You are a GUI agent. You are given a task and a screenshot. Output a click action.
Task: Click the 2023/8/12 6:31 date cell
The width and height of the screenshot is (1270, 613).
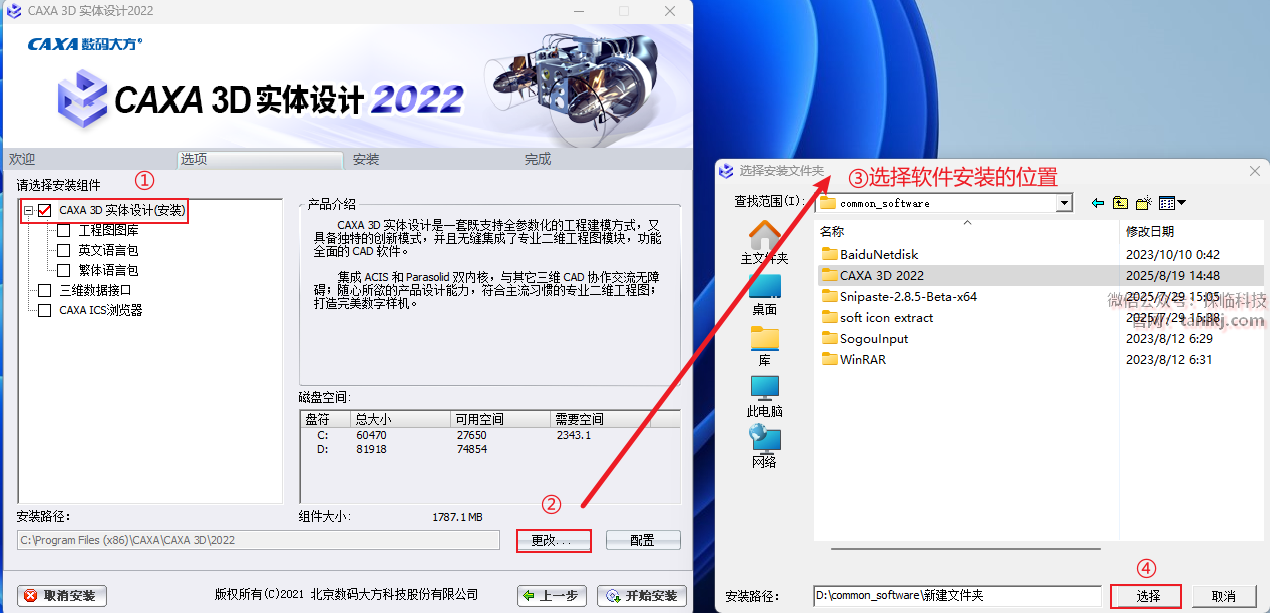coord(1169,359)
